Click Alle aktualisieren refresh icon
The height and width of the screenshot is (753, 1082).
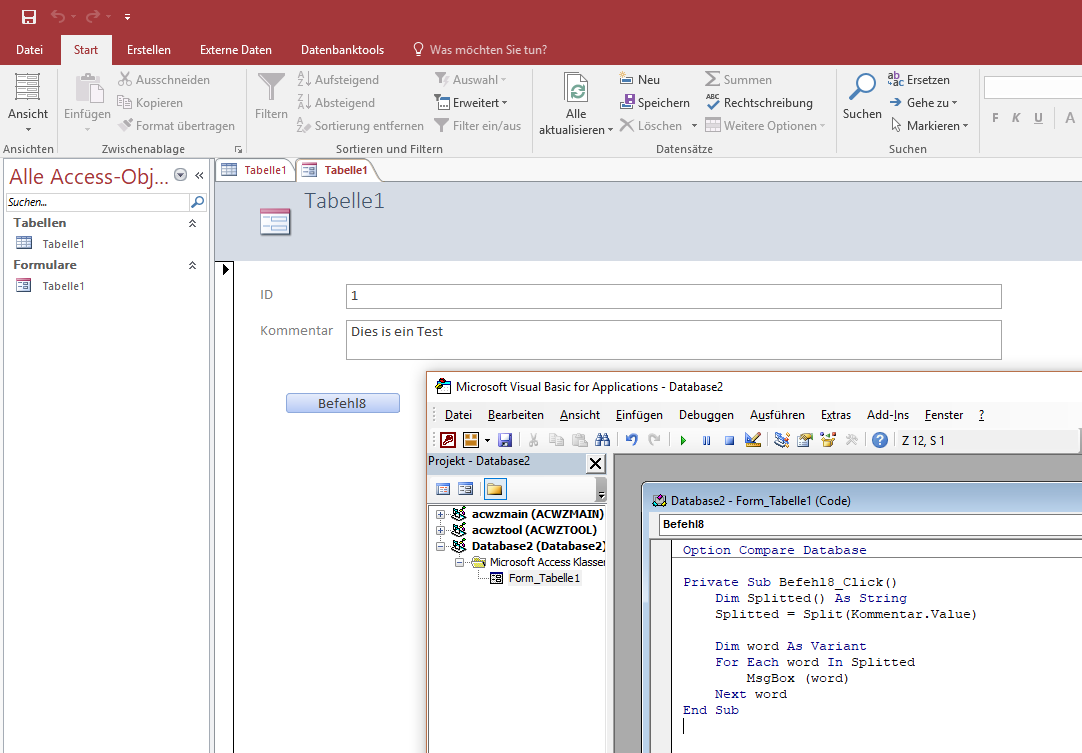point(576,88)
